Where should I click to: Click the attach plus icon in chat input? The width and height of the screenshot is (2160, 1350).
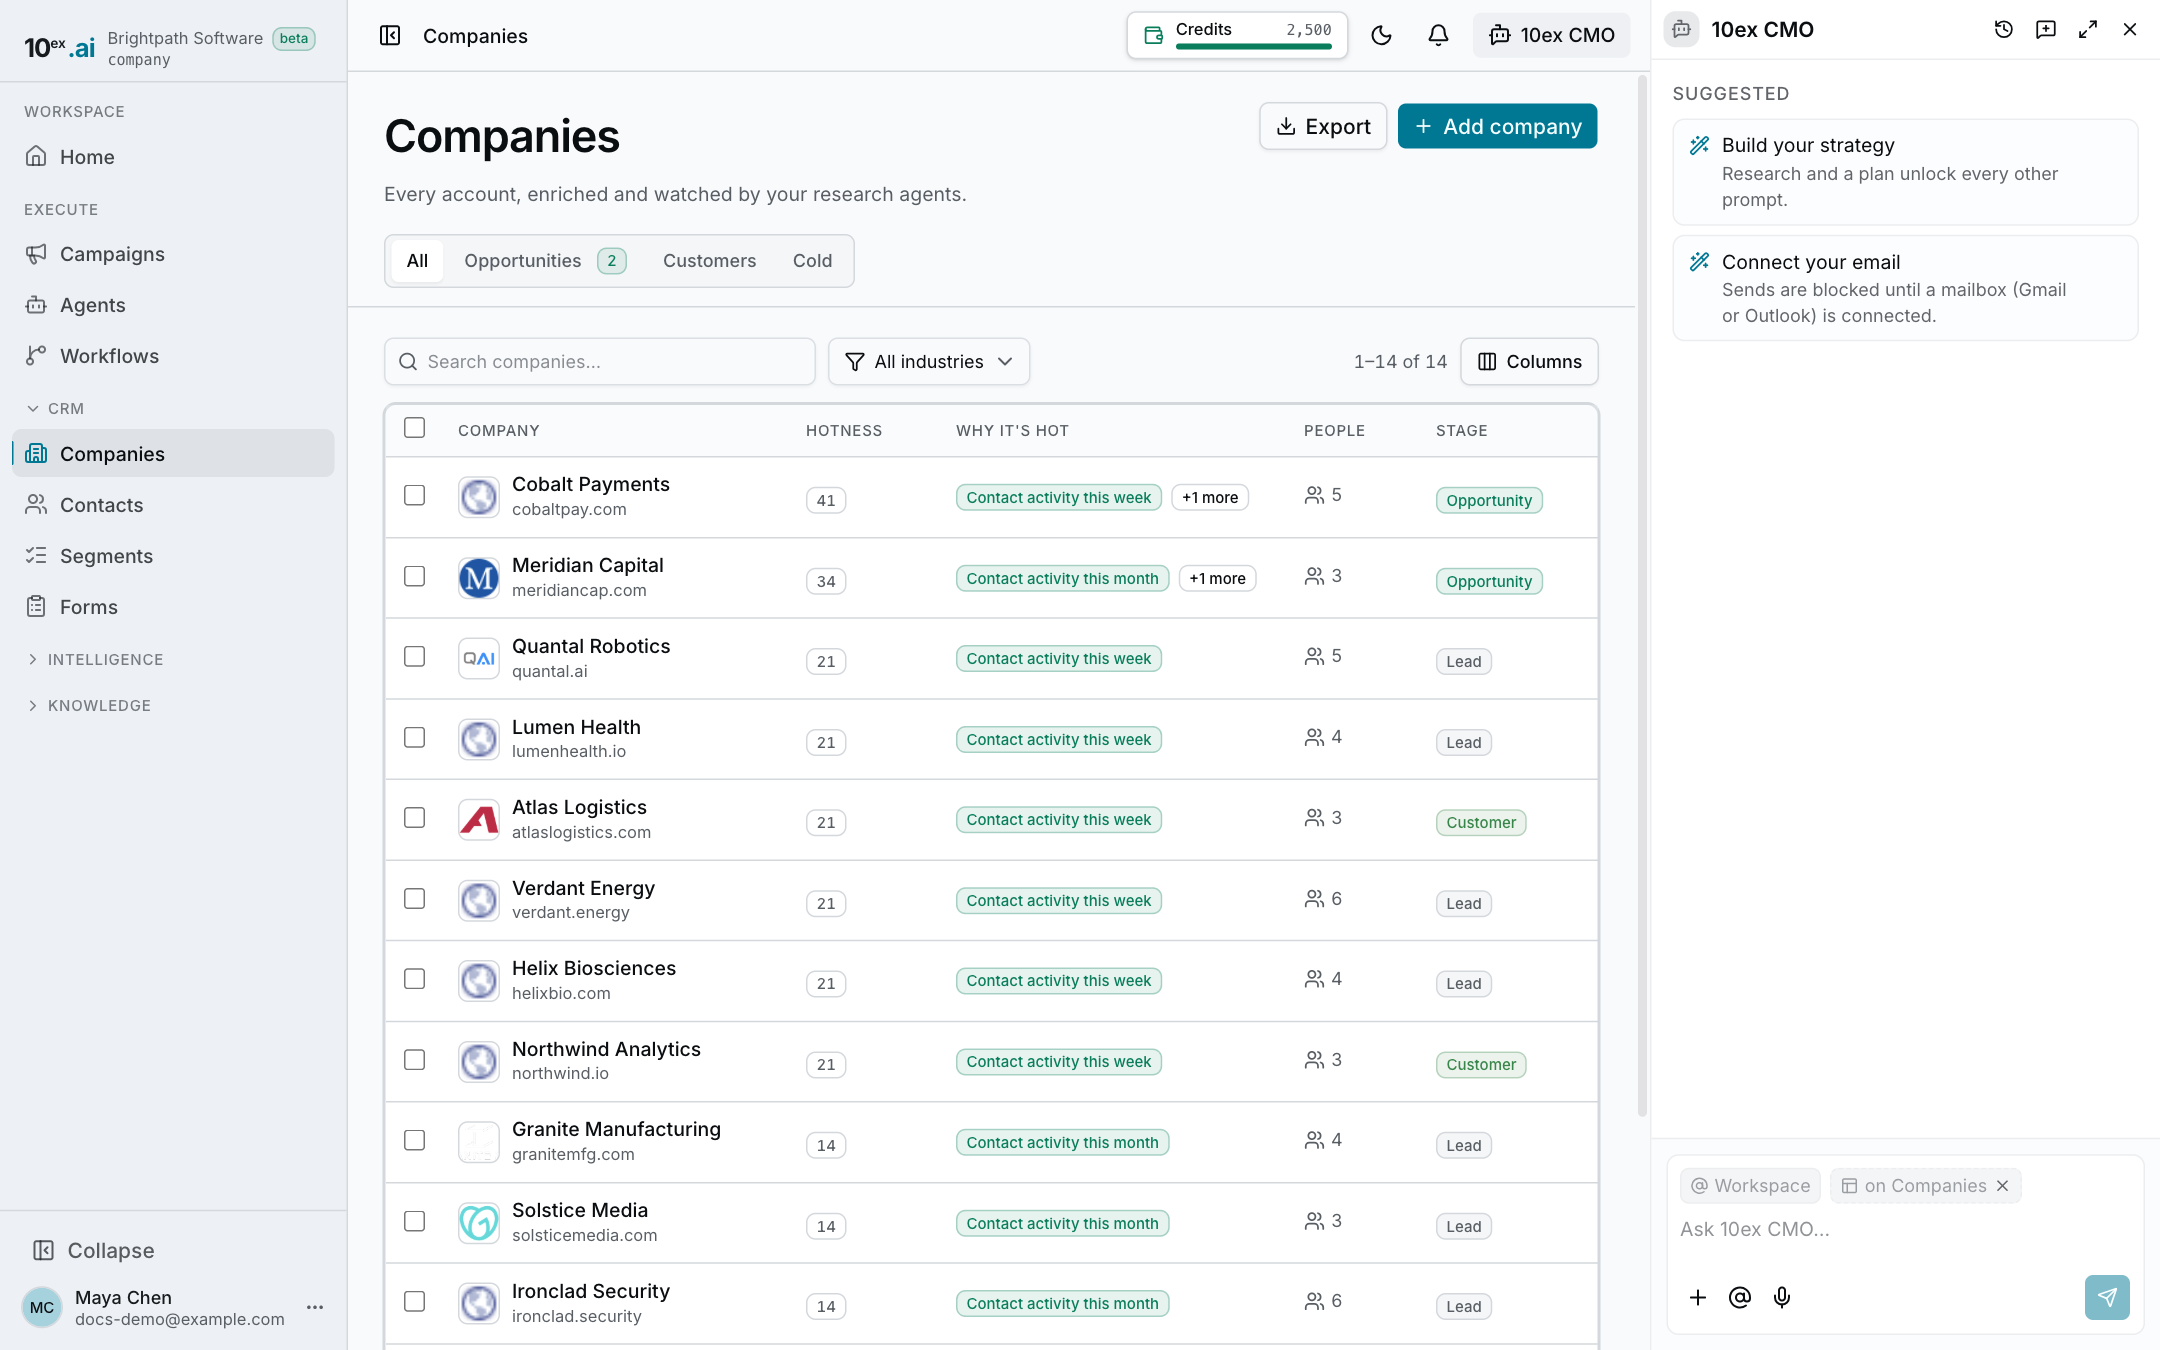[1698, 1297]
